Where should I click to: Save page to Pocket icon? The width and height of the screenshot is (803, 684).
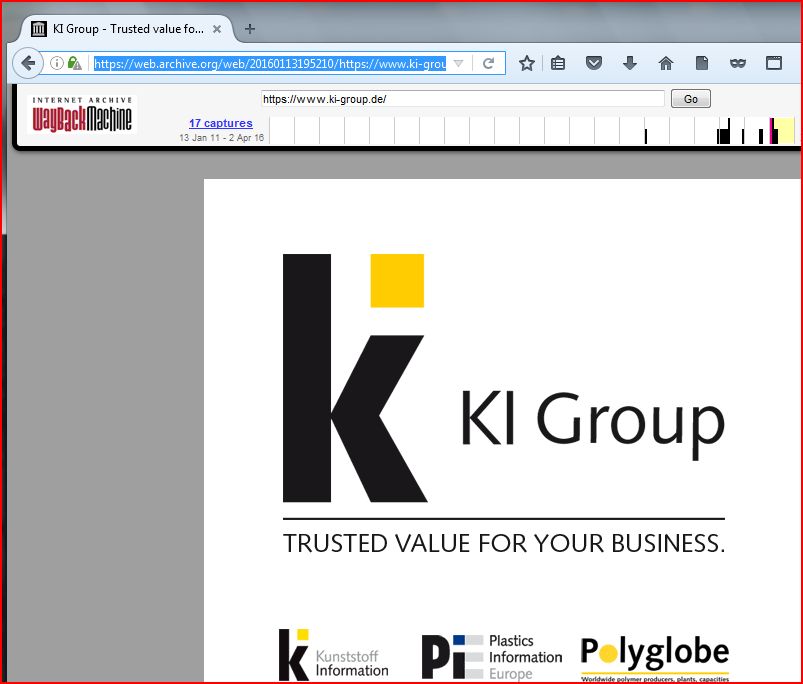point(594,63)
